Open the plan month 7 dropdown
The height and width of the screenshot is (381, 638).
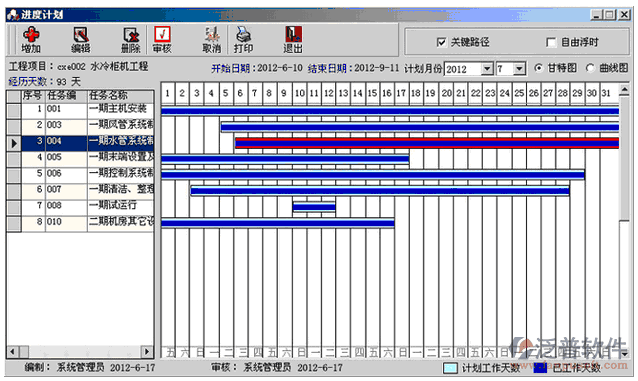click(x=519, y=69)
